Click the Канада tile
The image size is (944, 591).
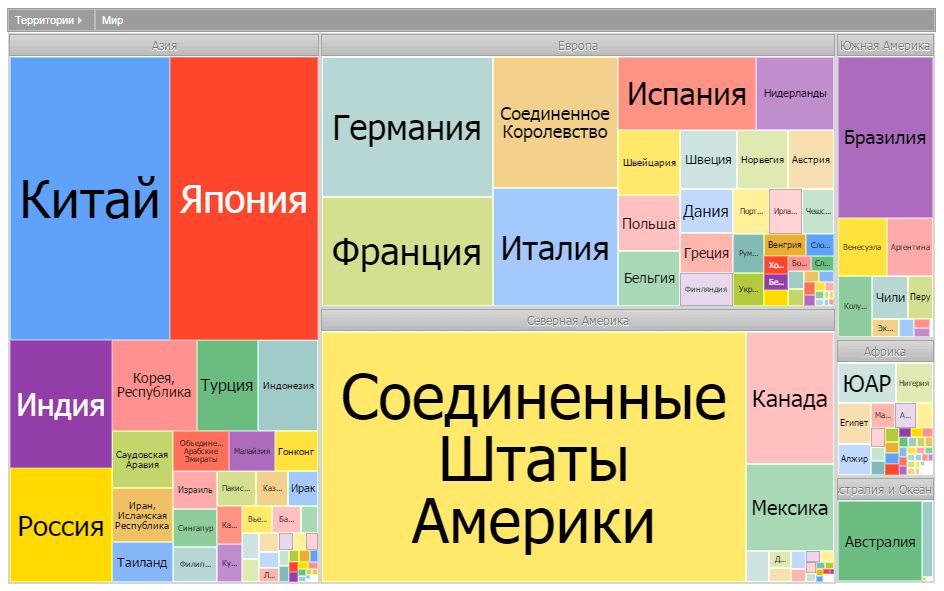tap(790, 398)
